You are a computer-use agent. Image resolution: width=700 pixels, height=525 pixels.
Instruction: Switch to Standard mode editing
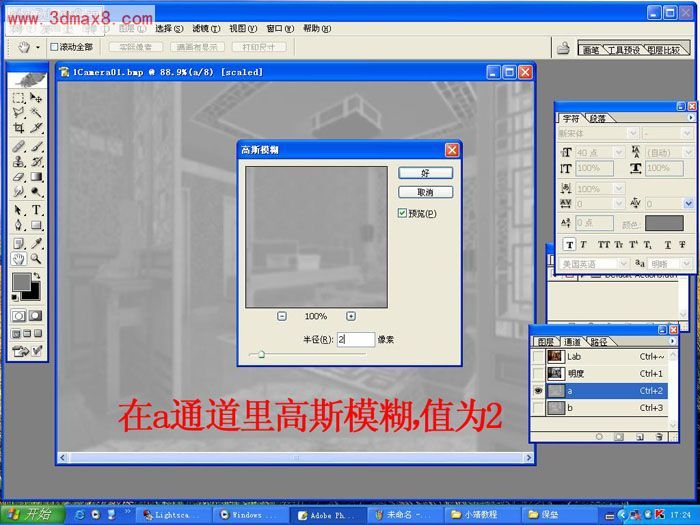point(18,316)
